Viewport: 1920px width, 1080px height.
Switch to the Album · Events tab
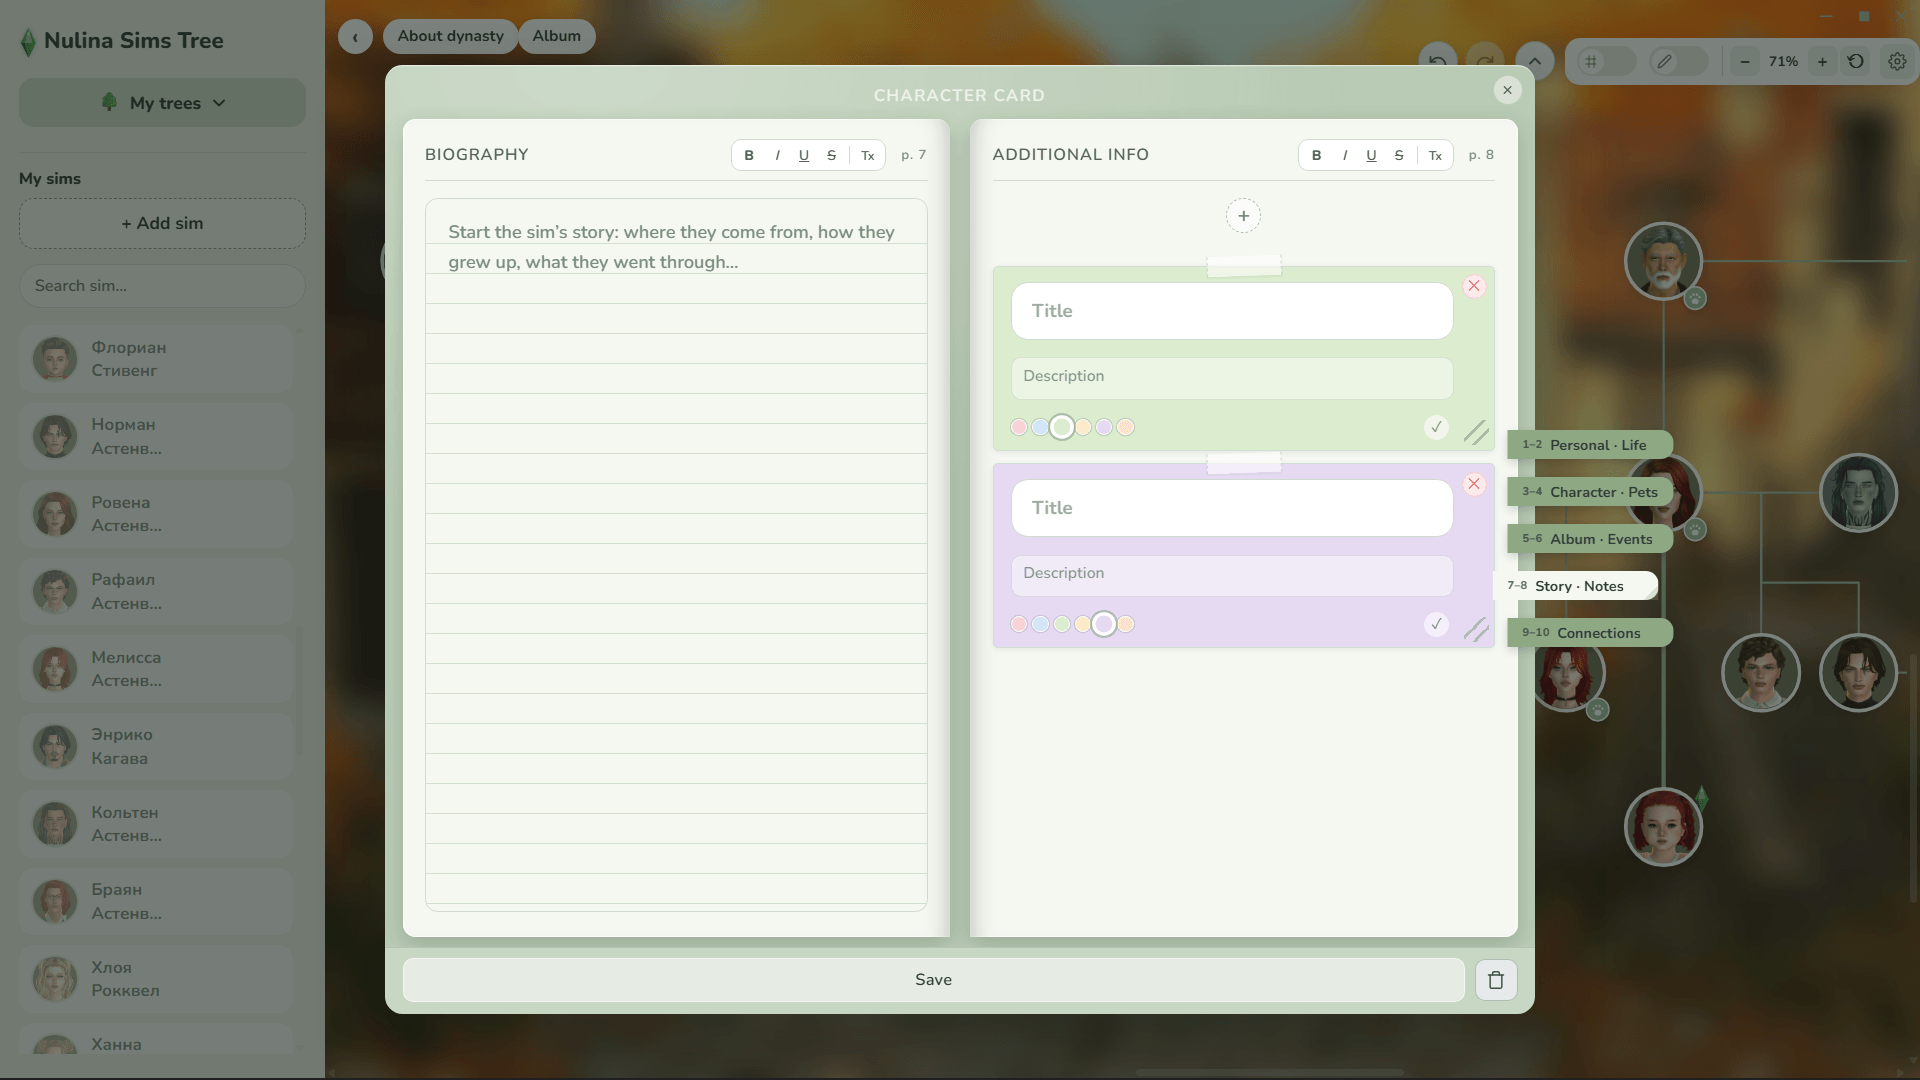tap(1590, 539)
